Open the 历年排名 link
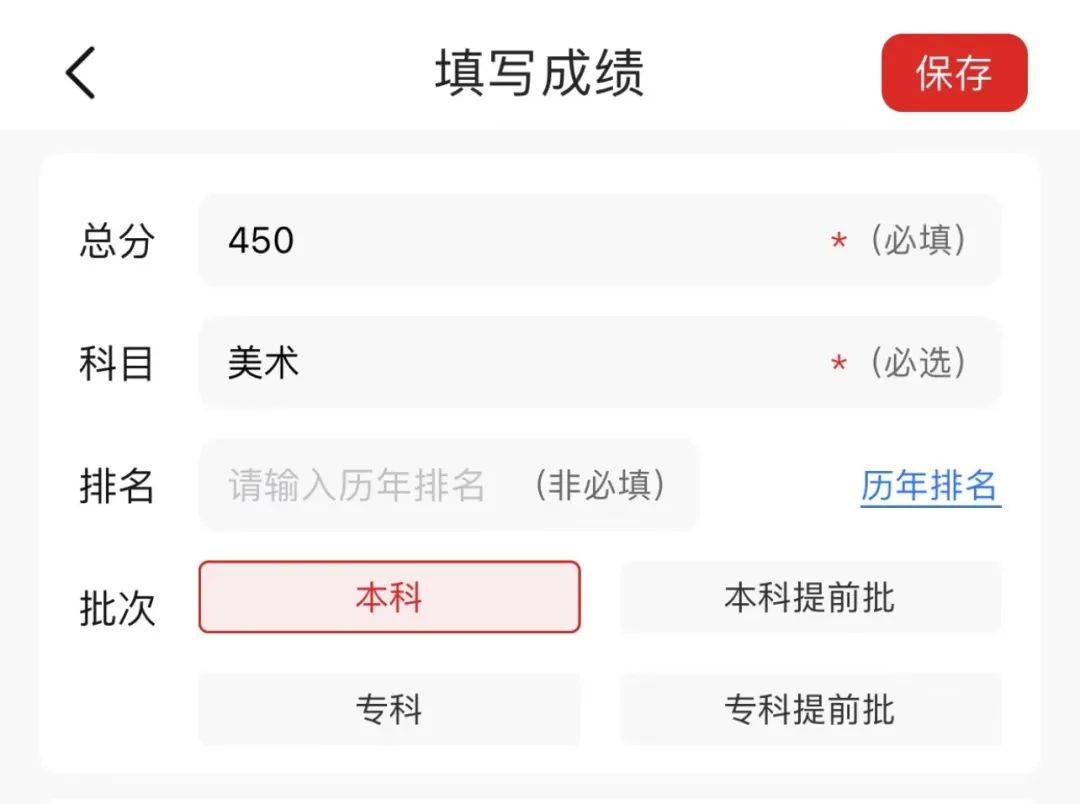The width and height of the screenshot is (1080, 804). 930,486
